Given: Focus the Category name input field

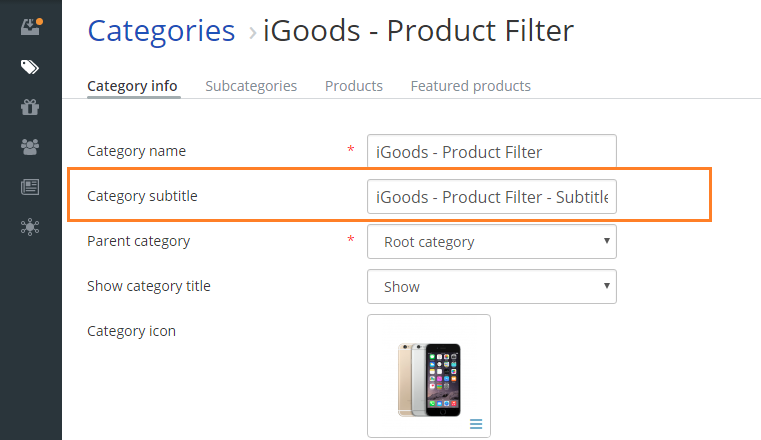Looking at the screenshot, I should pyautogui.click(x=492, y=151).
